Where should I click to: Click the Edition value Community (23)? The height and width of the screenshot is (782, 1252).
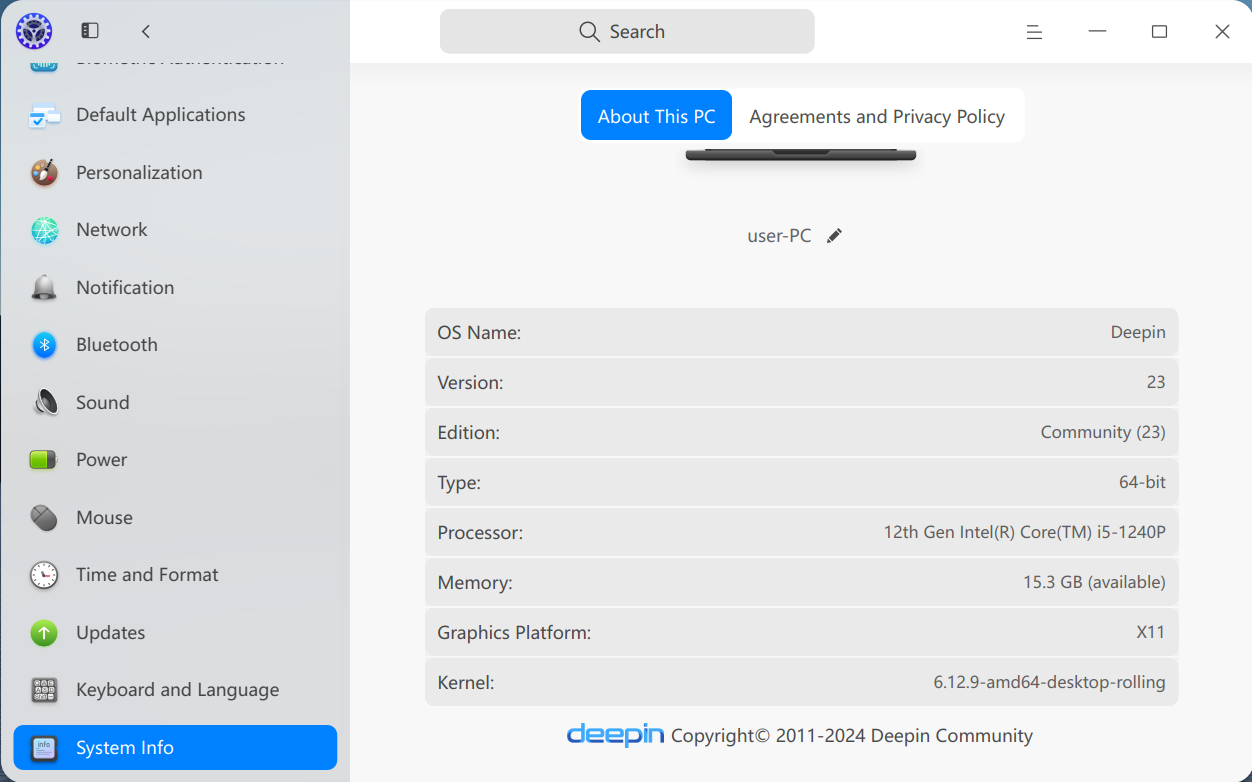[x=1103, y=432]
